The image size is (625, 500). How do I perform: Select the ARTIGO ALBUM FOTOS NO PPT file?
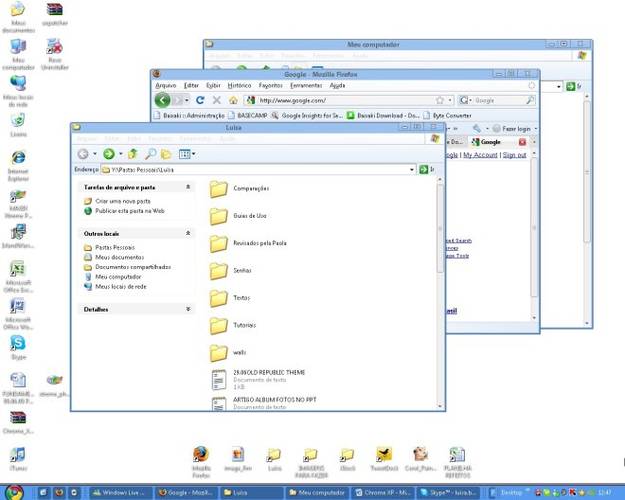(x=264, y=403)
